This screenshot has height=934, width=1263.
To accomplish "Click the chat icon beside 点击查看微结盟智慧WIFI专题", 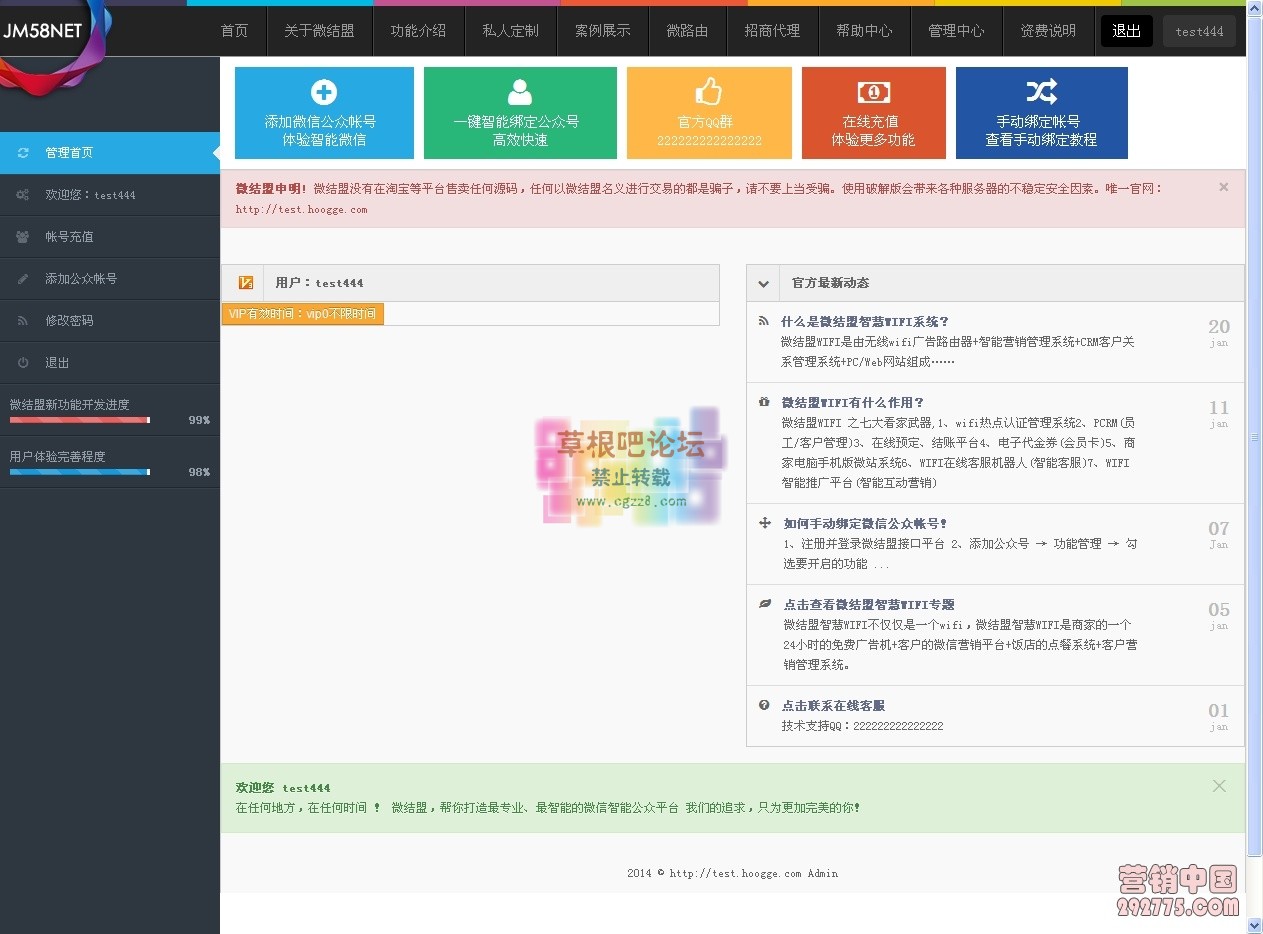I will click(764, 604).
